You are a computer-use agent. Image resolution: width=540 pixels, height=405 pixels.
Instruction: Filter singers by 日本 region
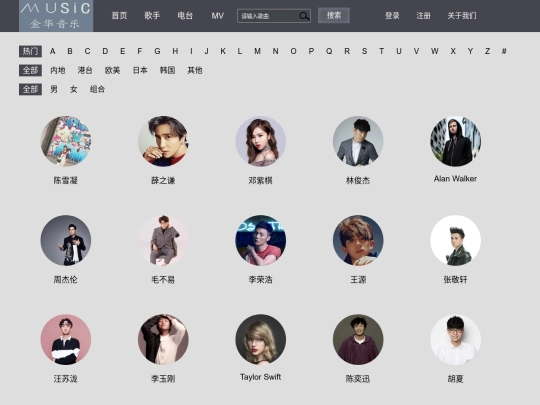[x=140, y=70]
